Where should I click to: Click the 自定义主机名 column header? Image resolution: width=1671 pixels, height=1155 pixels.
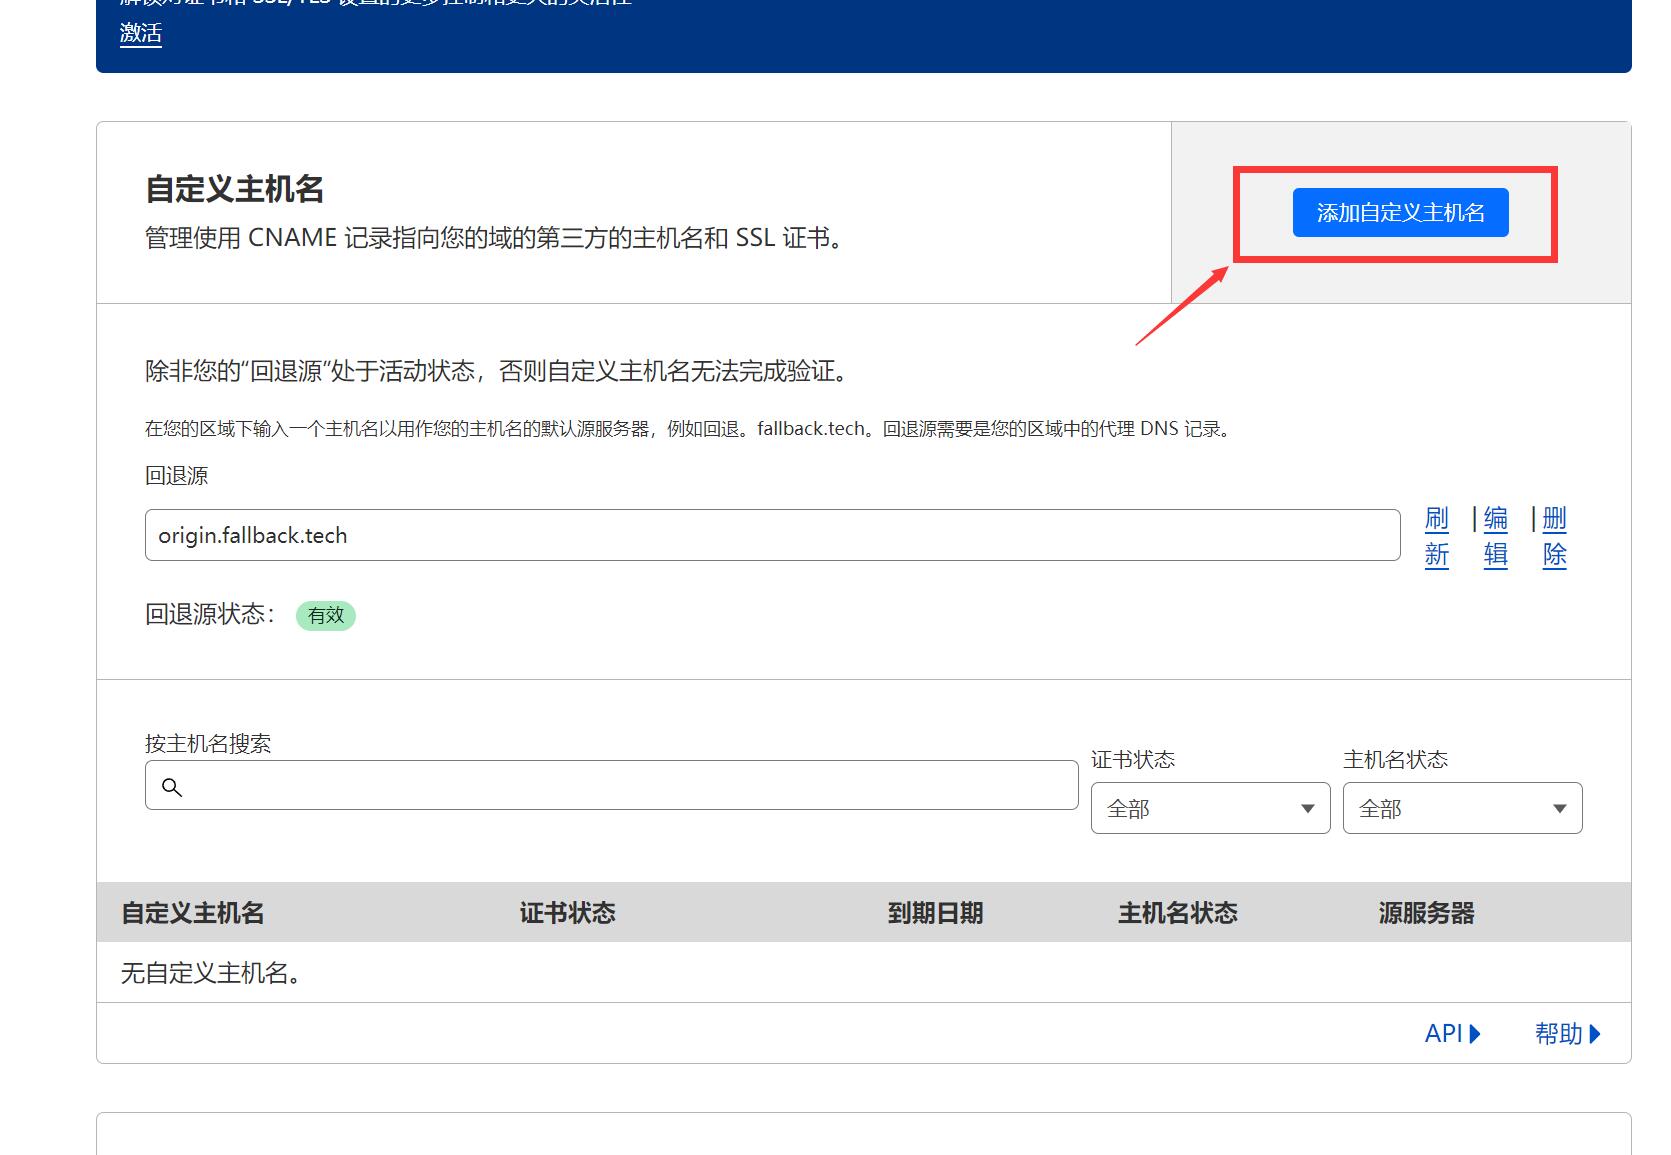point(192,913)
